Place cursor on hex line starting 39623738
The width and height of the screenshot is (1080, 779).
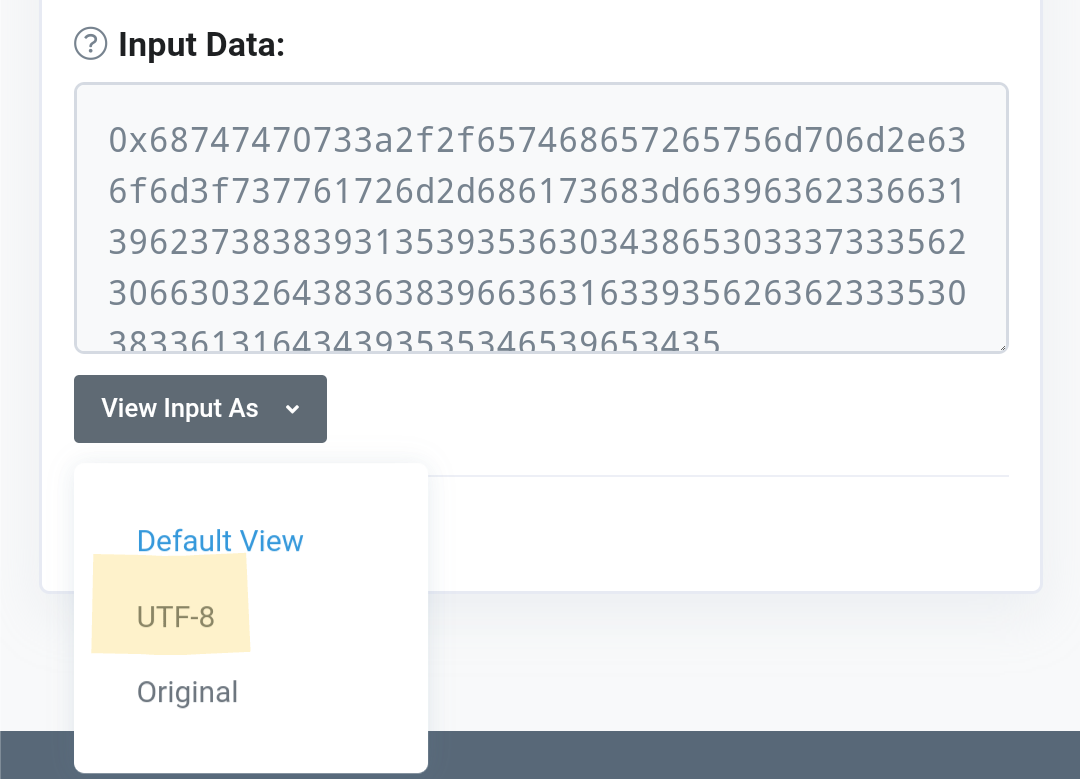point(537,242)
